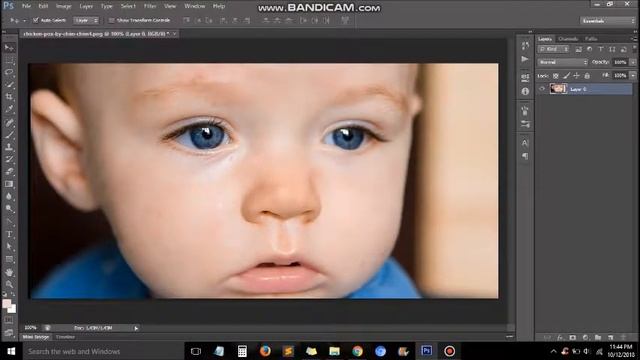Toggle lock position icon
Screen dimensions: 640x360
pos(576,76)
